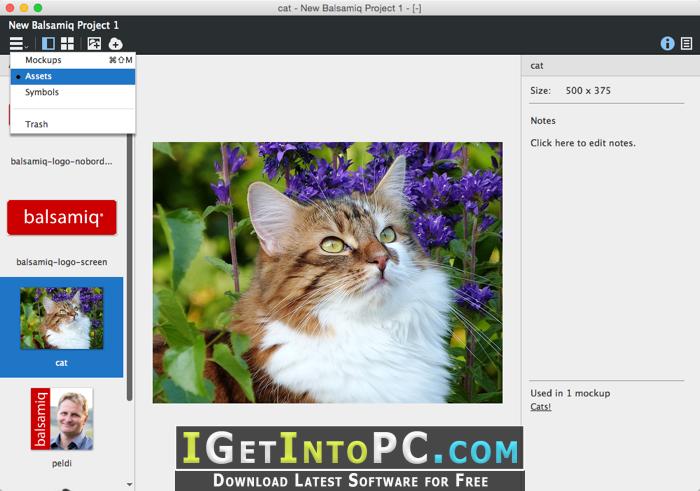Toggle the info inspector panel icon
The width and height of the screenshot is (700, 491).
[x=667, y=43]
